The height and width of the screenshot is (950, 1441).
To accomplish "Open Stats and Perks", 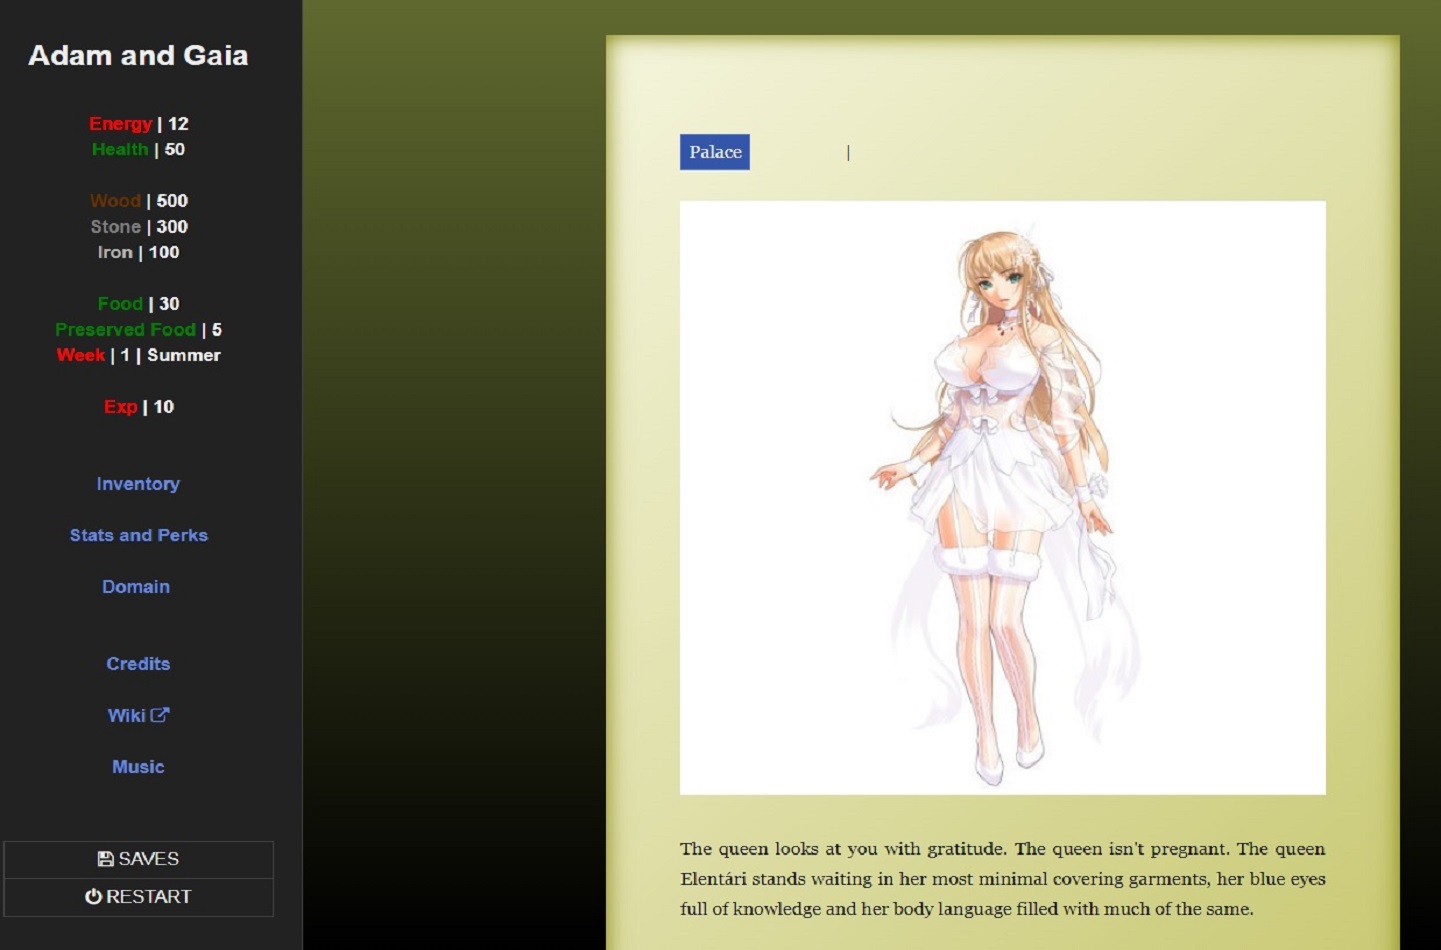I will tap(138, 535).
